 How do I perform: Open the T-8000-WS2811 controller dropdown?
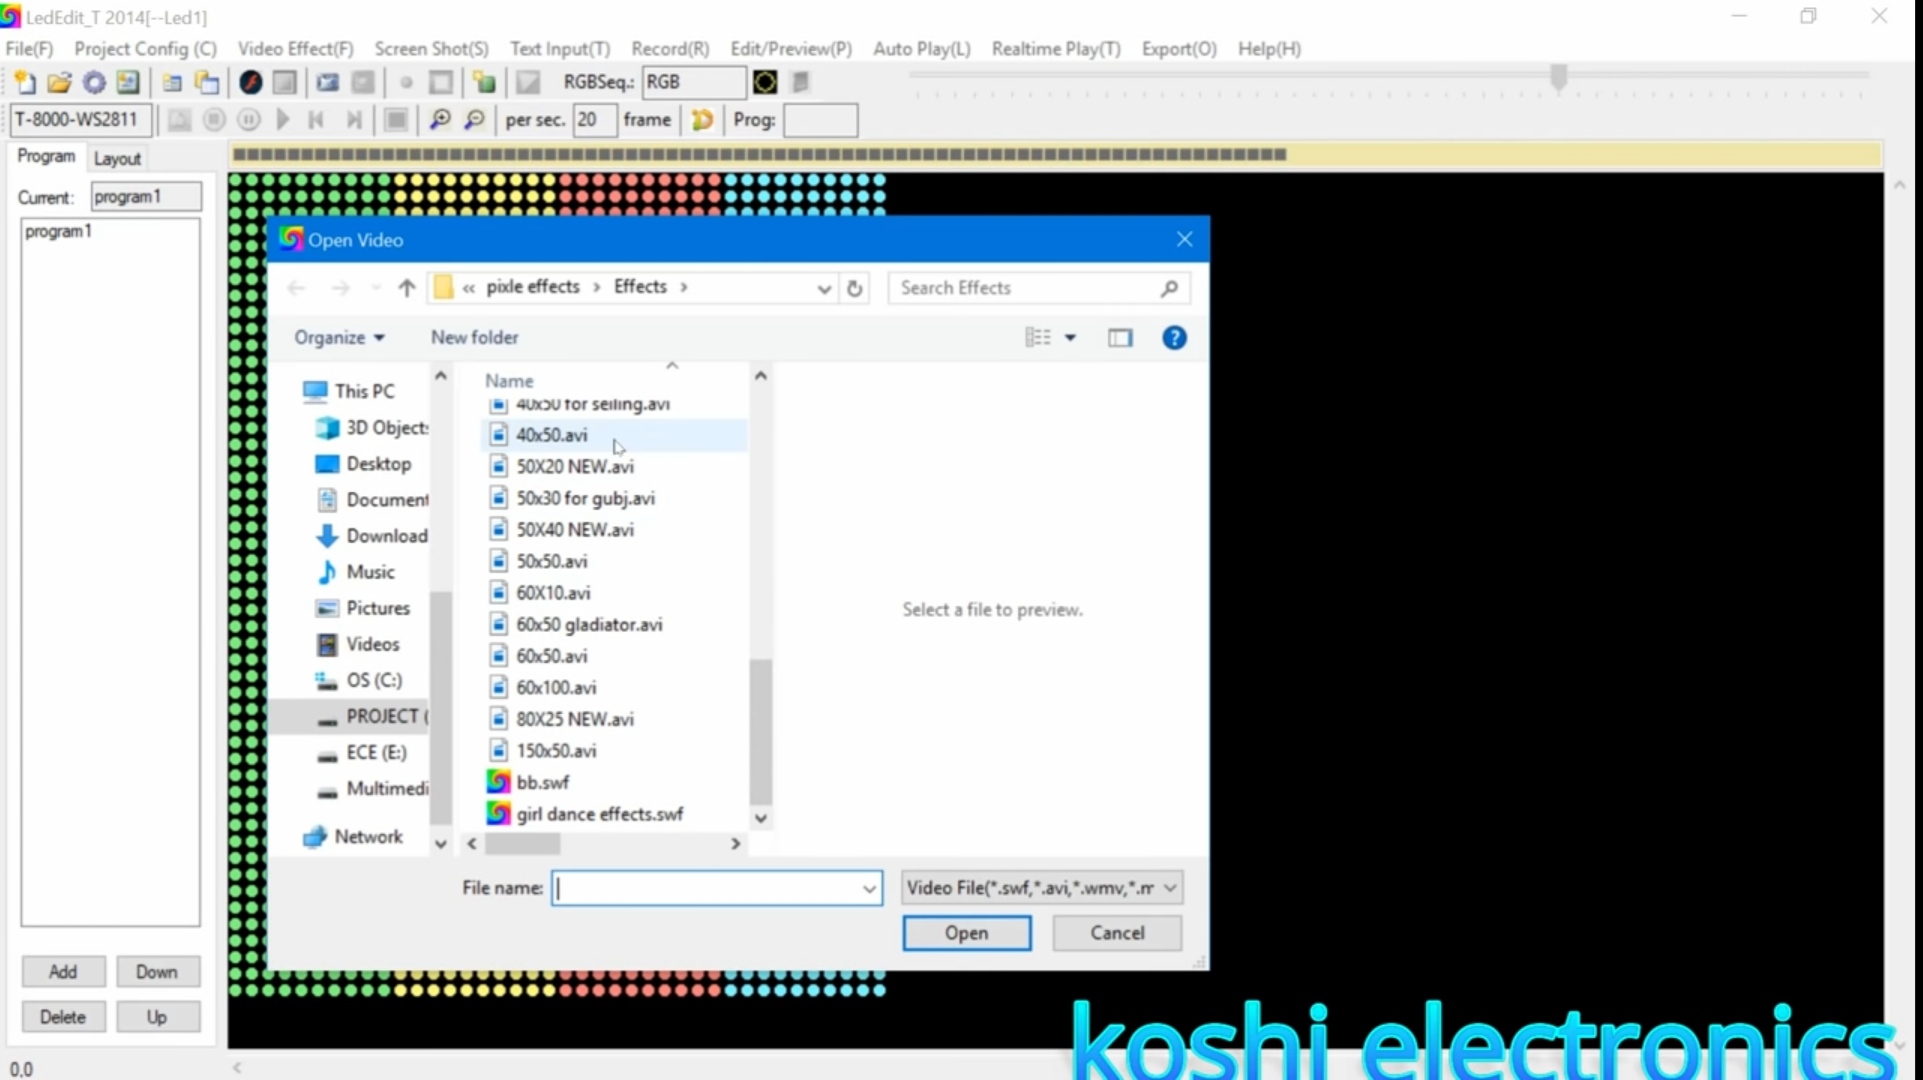tap(81, 120)
